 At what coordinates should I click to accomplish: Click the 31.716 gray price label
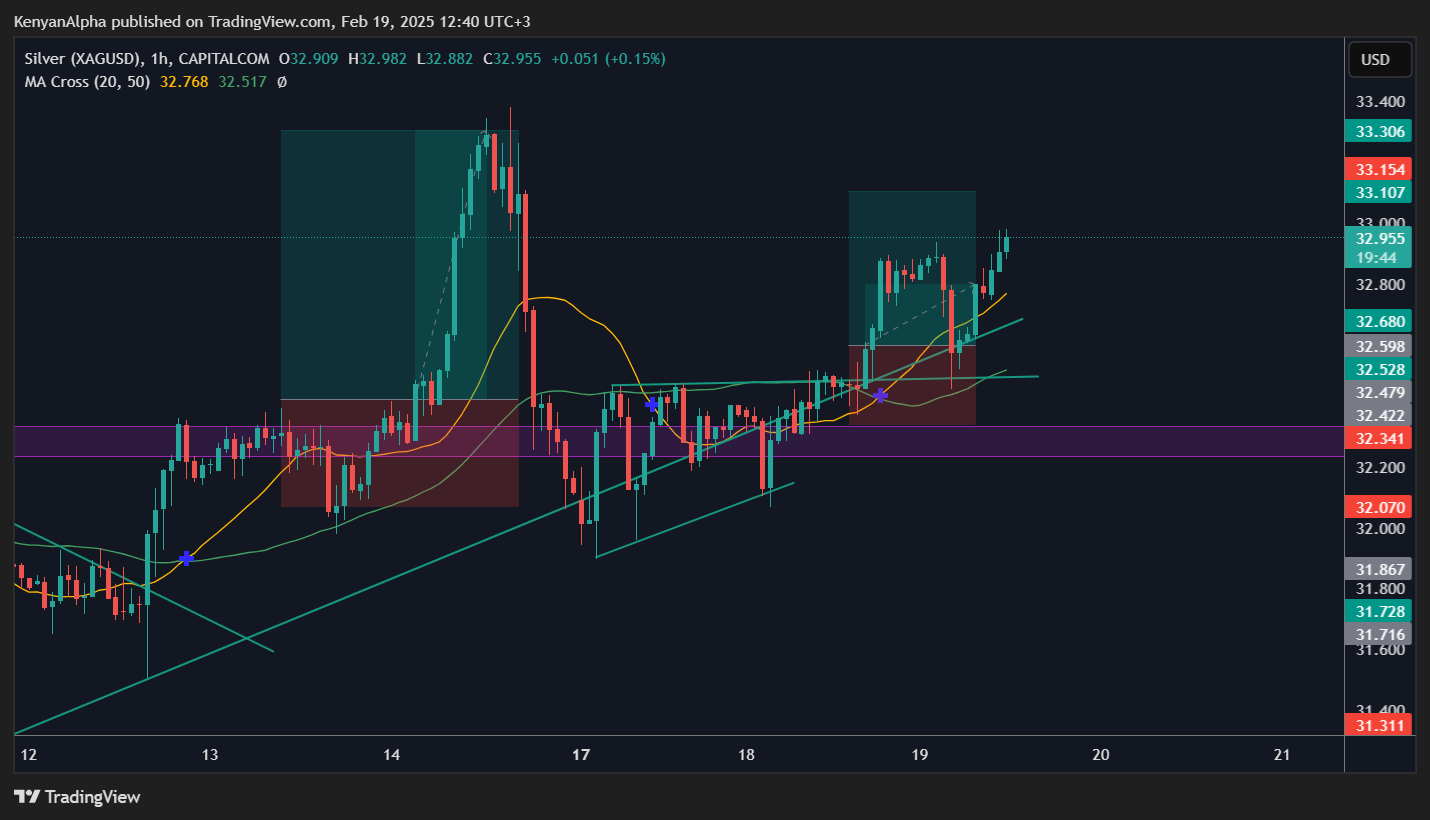tap(1379, 634)
